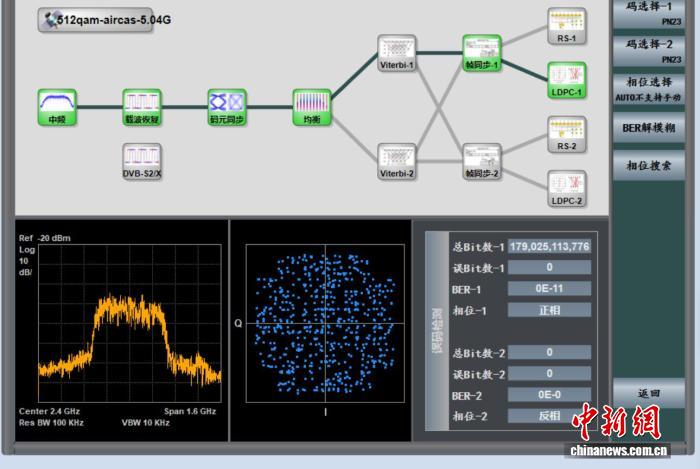Select the 帧同步-2 frame sync block
The width and height of the screenshot is (700, 469).
pyautogui.click(x=481, y=156)
